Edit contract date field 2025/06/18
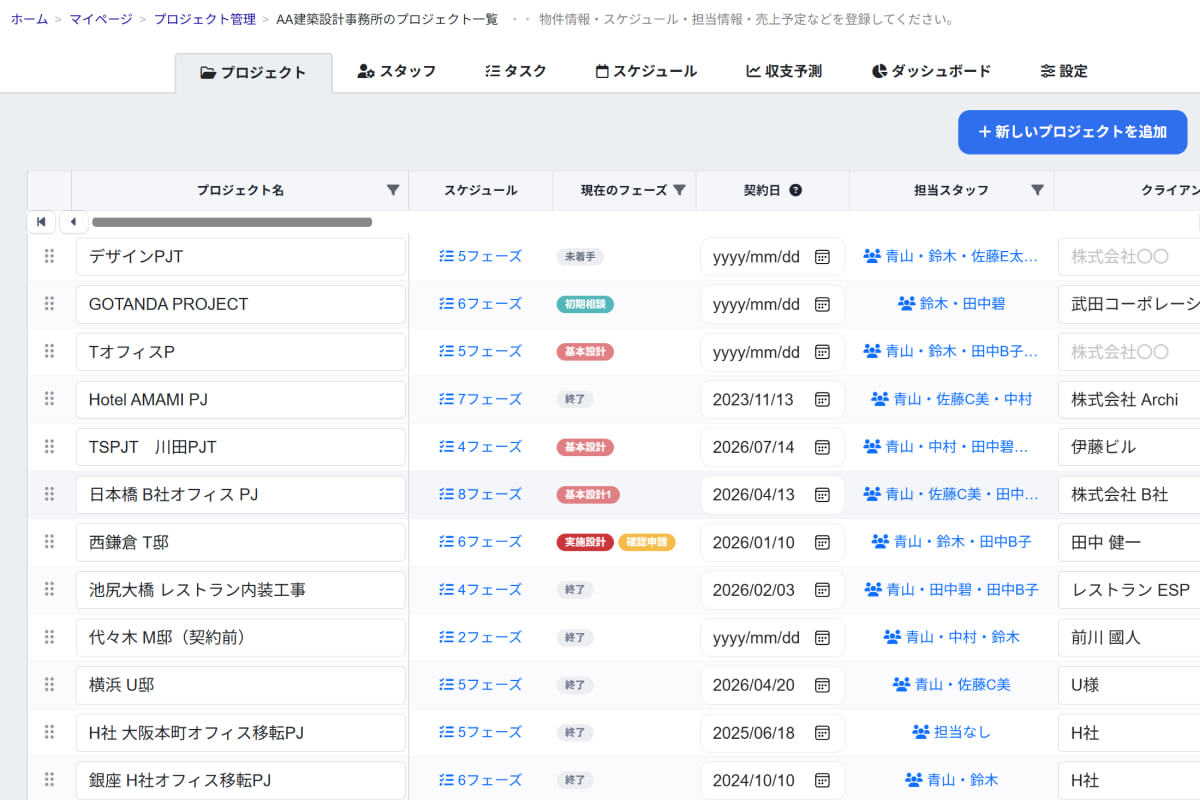The height and width of the screenshot is (800, 1200). 772,733
